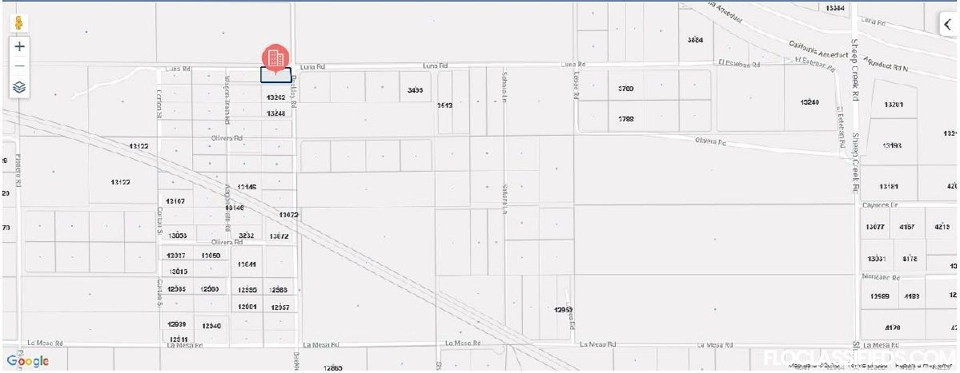This screenshot has height=373, width=960.
Task: Zoom in with the plus button
Action: coord(20,47)
